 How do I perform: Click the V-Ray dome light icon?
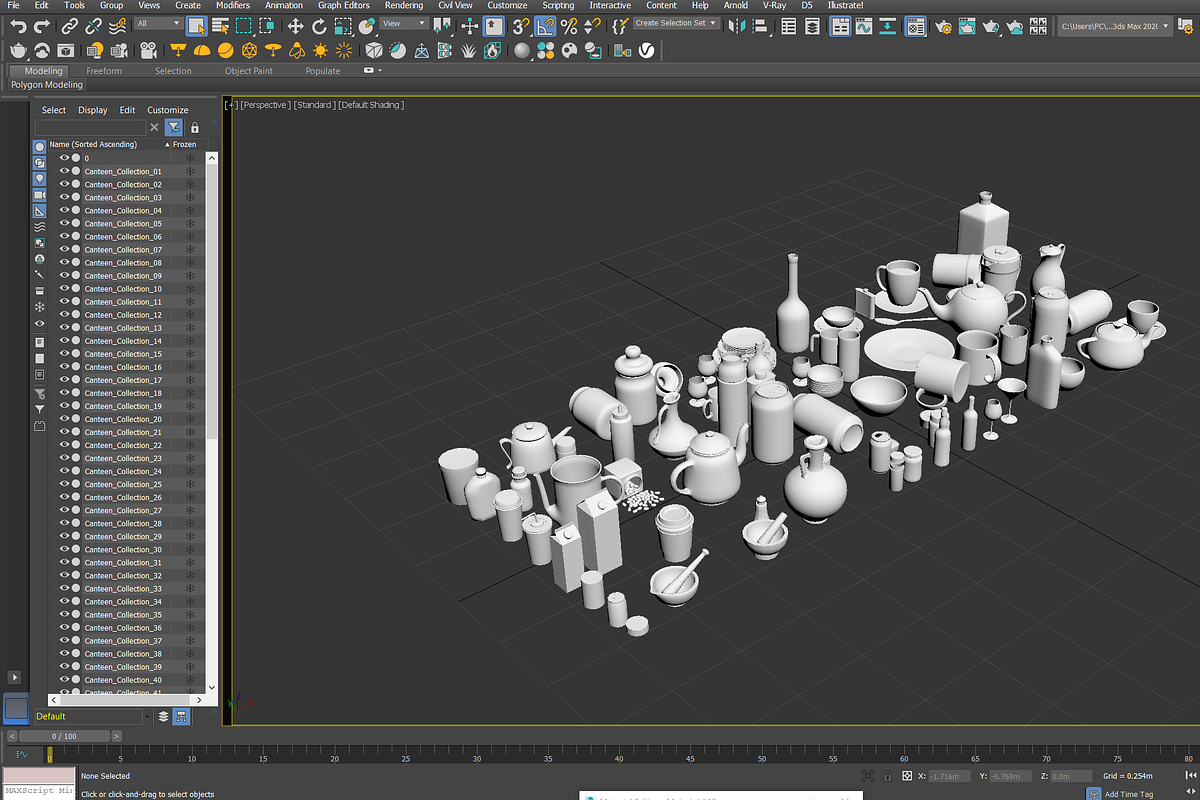pos(201,50)
